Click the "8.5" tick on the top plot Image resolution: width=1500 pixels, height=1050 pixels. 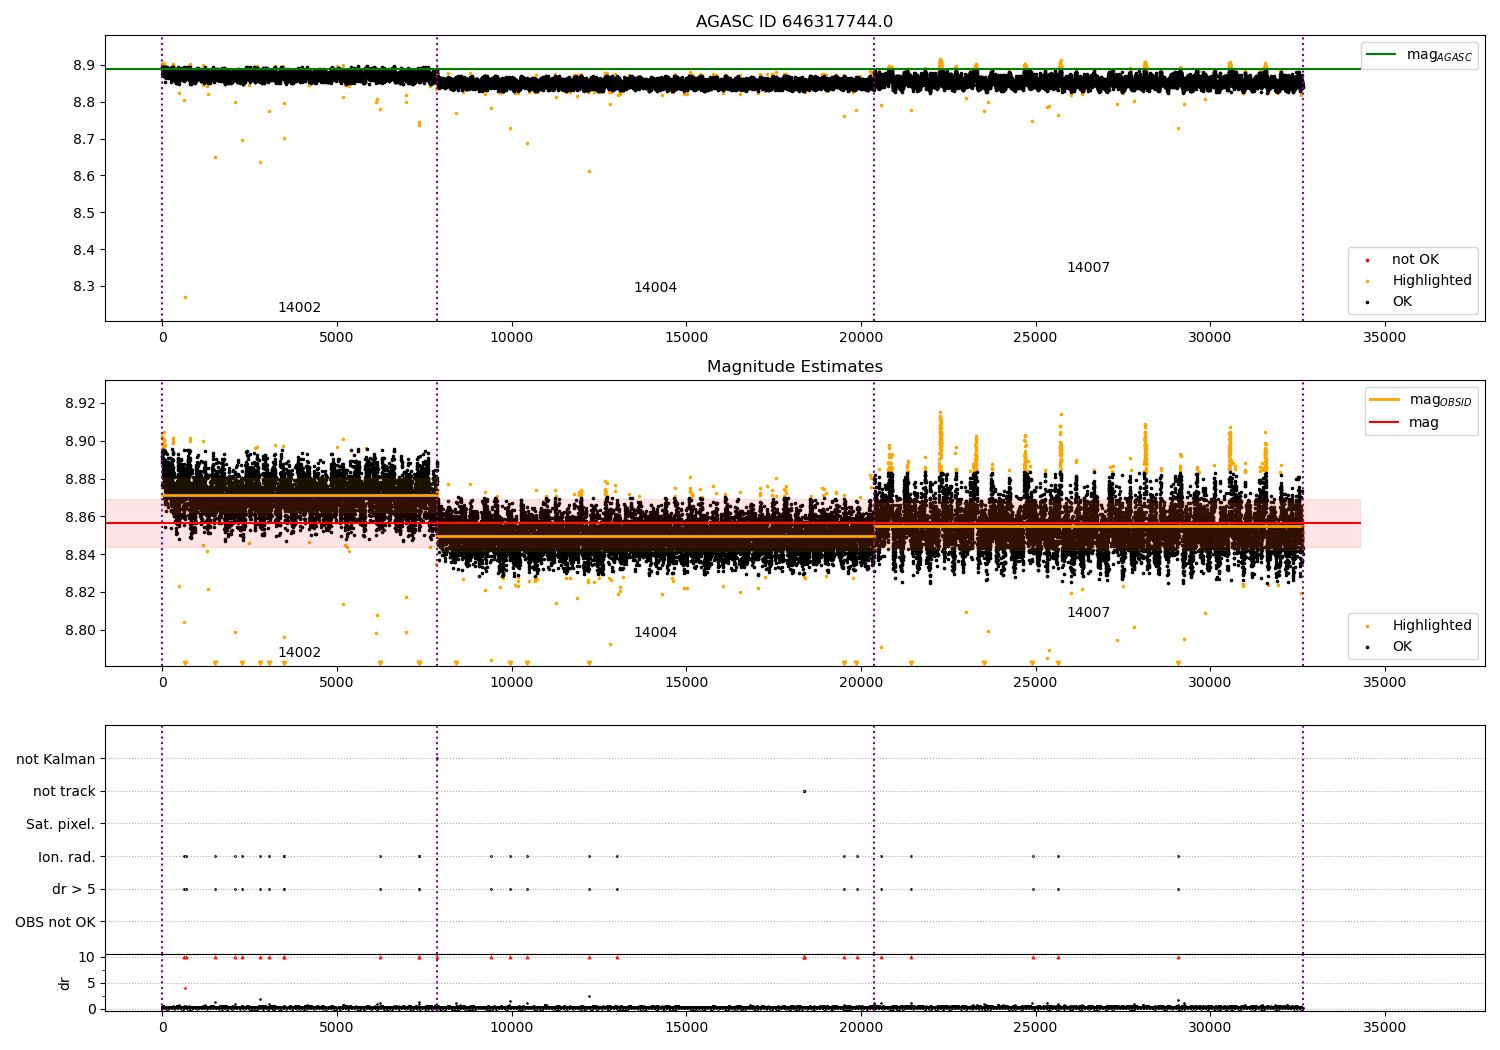(85, 213)
